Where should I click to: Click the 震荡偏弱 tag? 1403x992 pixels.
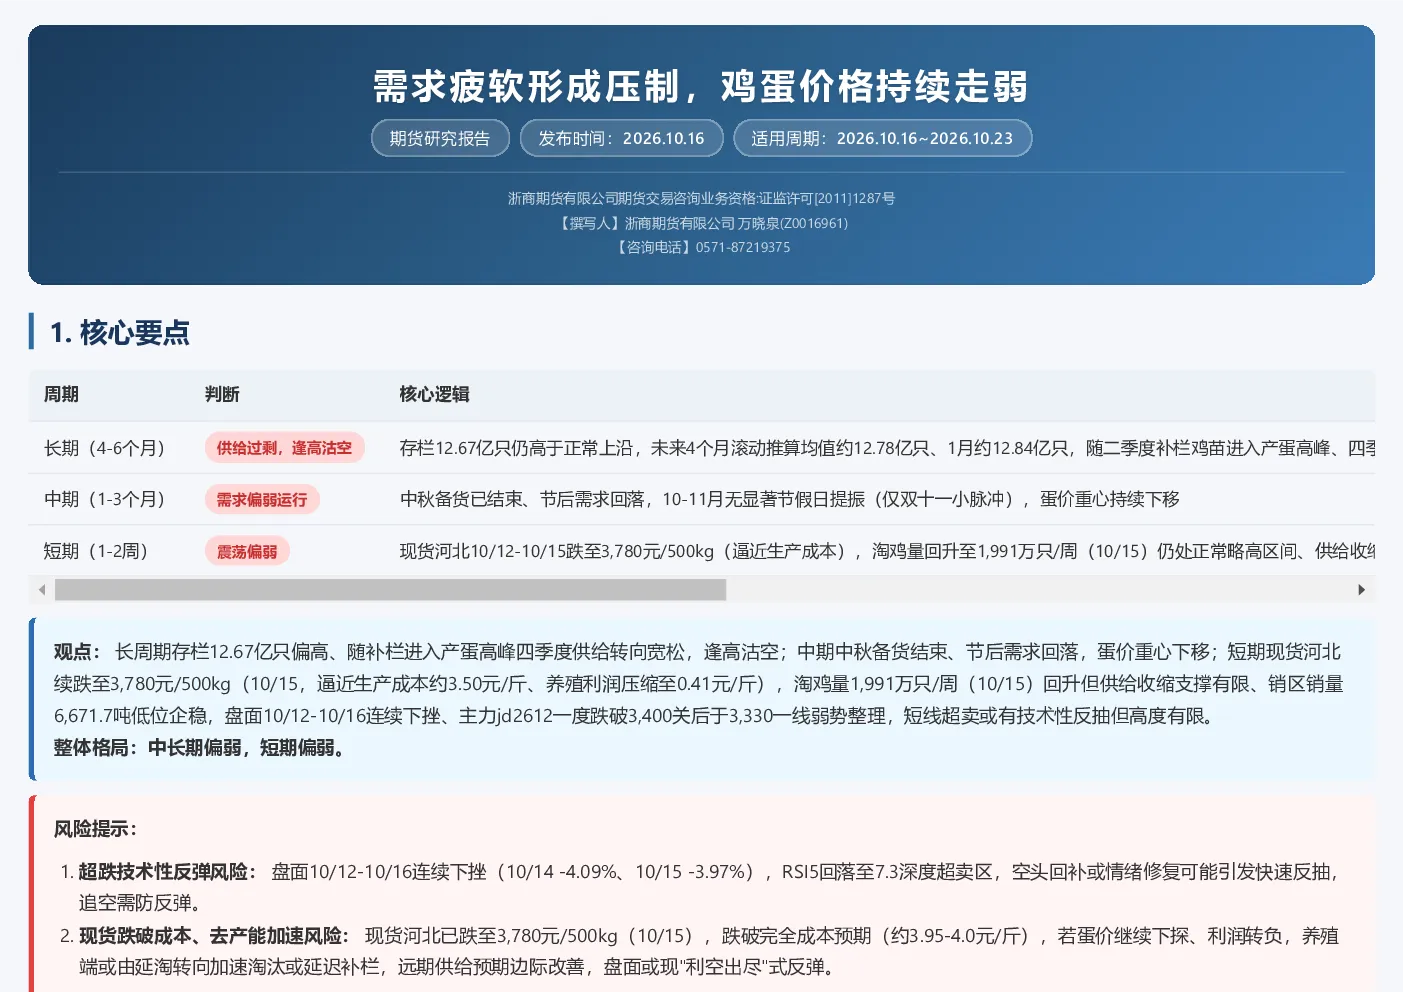[247, 551]
